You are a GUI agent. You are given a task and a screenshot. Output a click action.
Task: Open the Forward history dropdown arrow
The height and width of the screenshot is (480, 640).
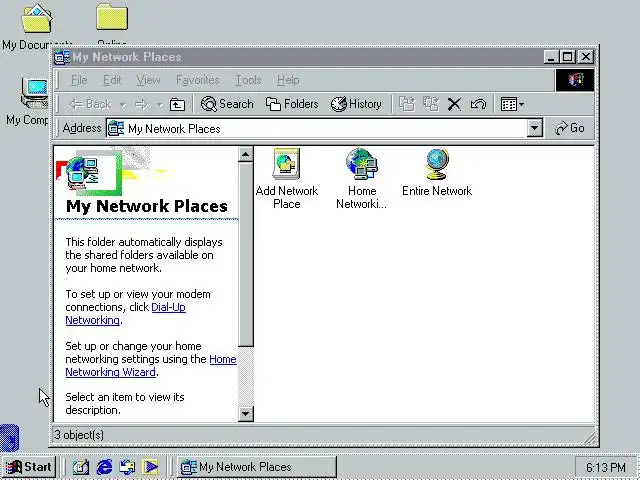[160, 105]
